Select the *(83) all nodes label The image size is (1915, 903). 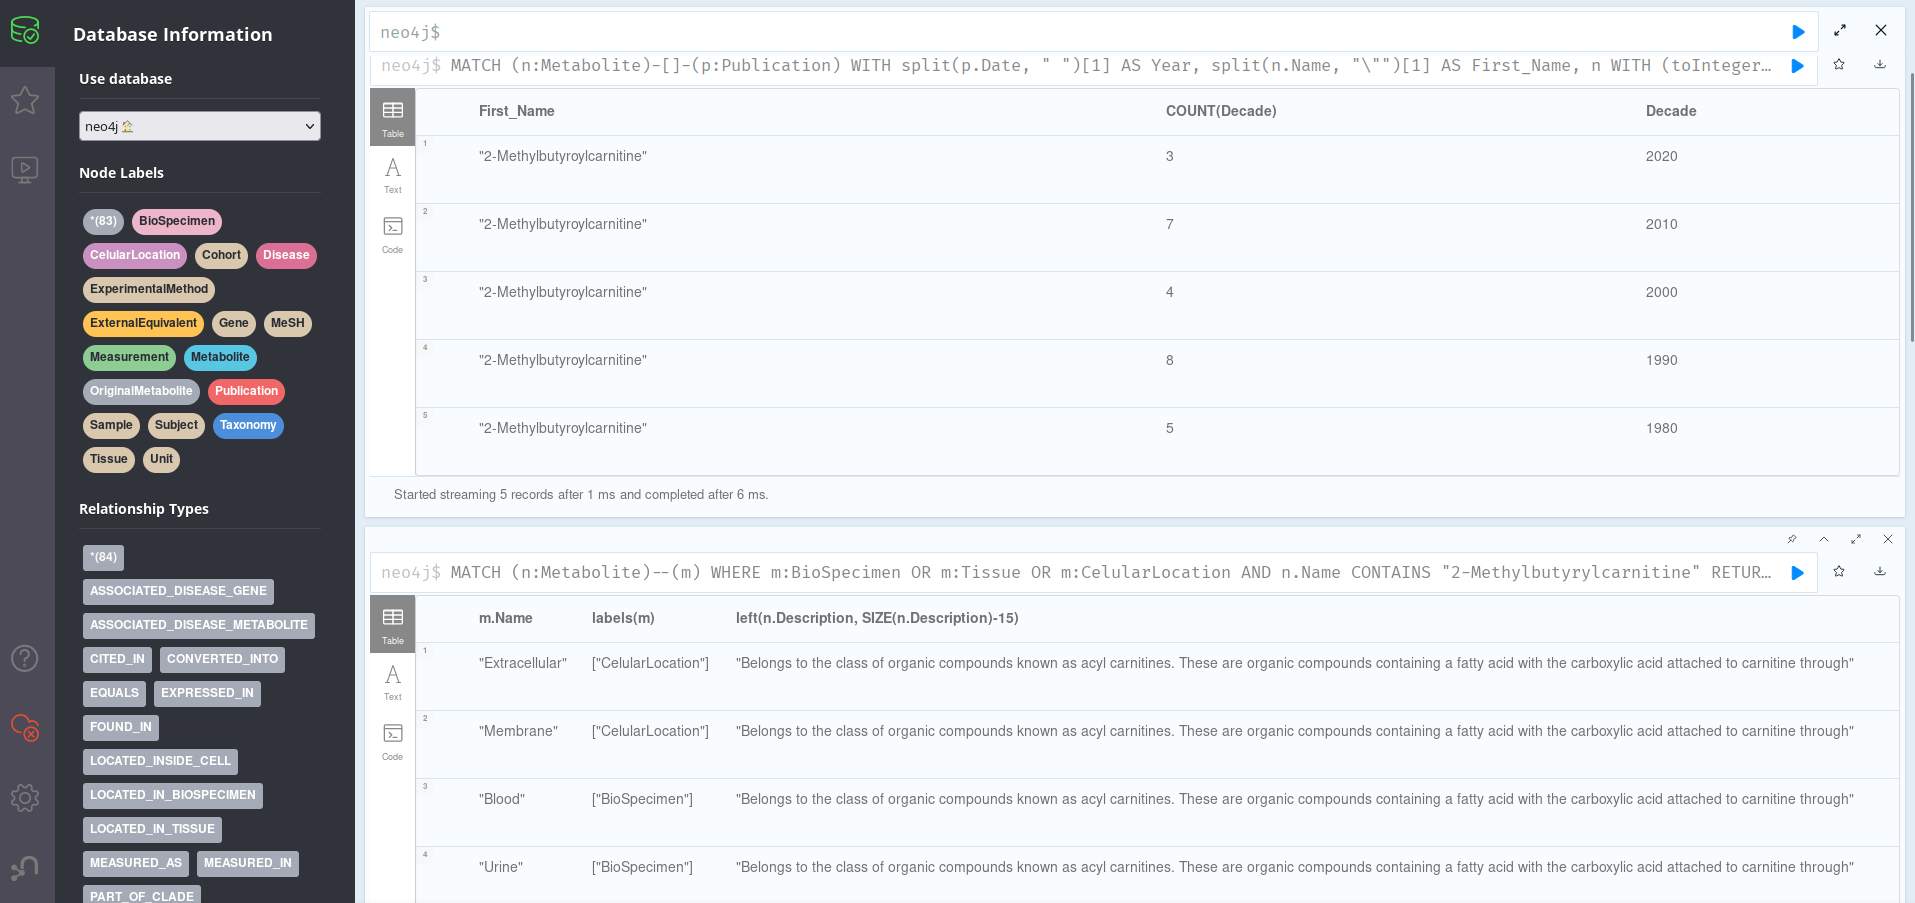103,222
